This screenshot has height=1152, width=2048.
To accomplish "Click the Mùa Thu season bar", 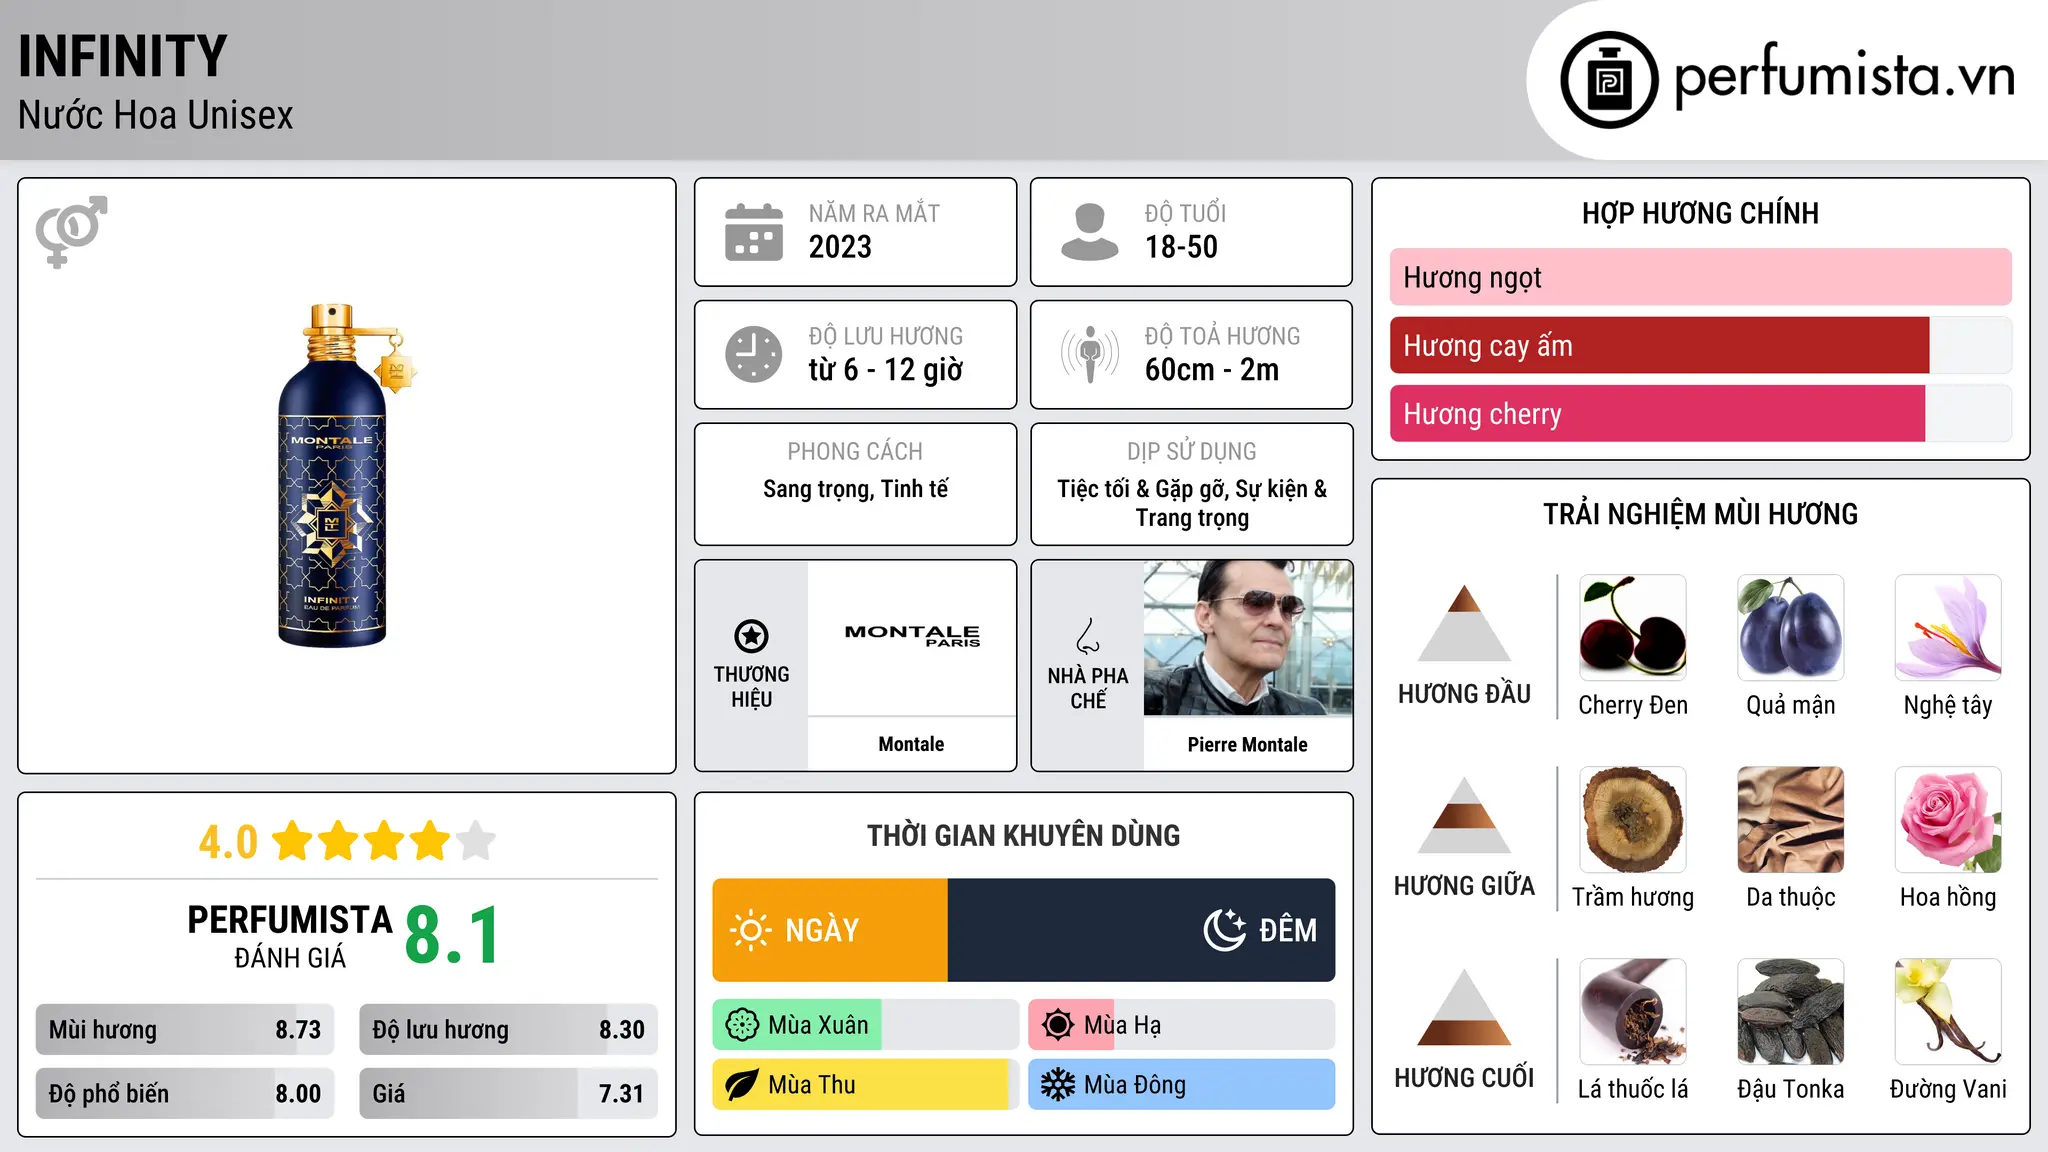I will (865, 1085).
